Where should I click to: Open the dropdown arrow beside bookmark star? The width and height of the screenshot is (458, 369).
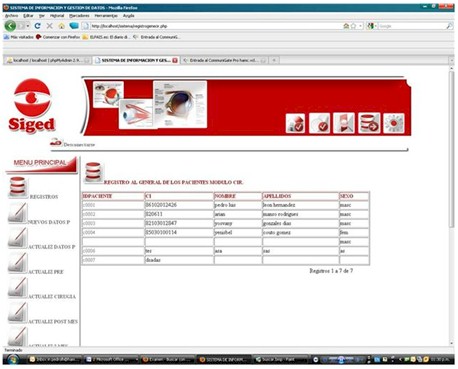[x=360, y=26]
